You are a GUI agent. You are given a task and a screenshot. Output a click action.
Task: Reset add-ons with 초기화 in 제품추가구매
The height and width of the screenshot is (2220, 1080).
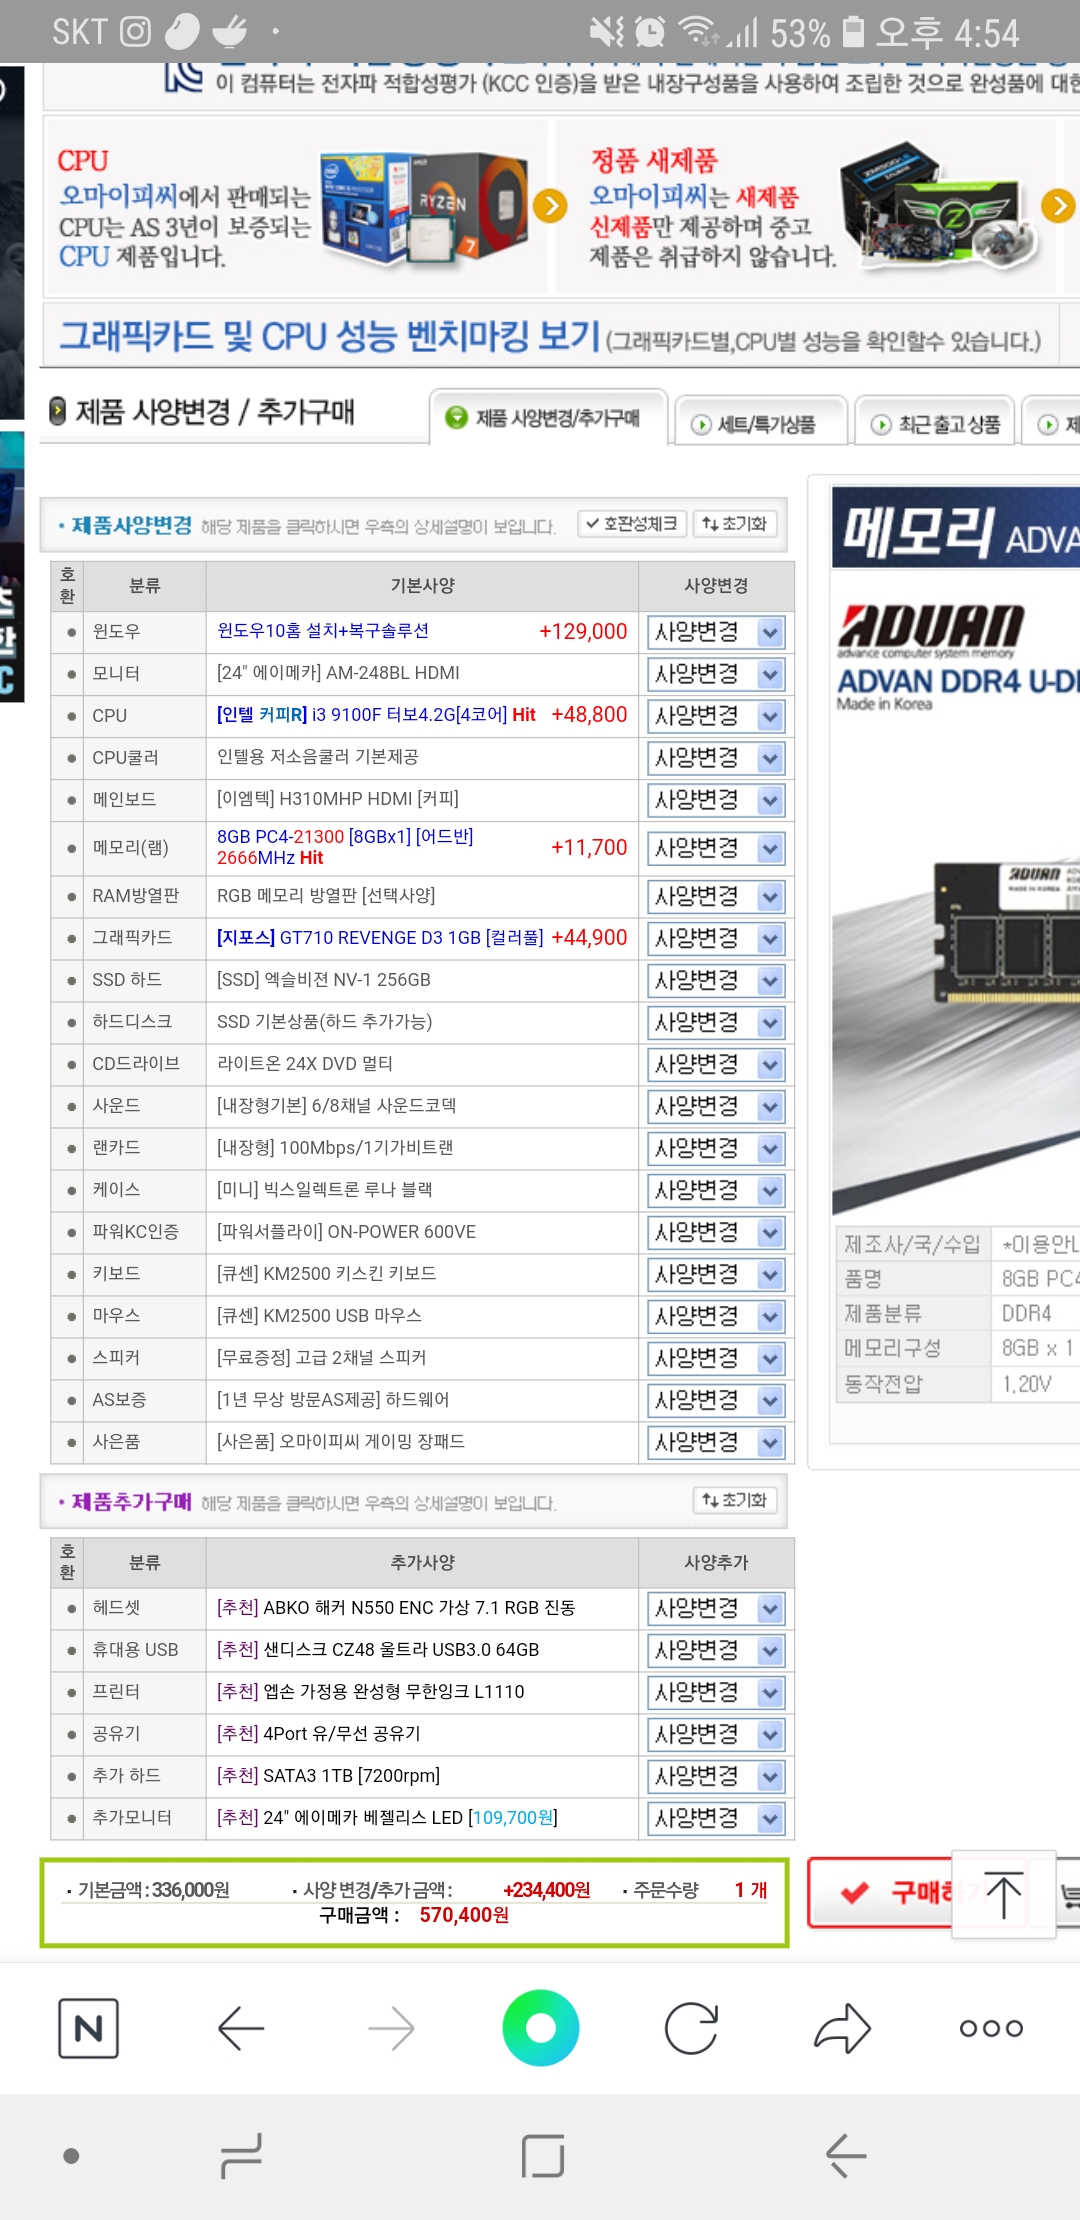(734, 1500)
